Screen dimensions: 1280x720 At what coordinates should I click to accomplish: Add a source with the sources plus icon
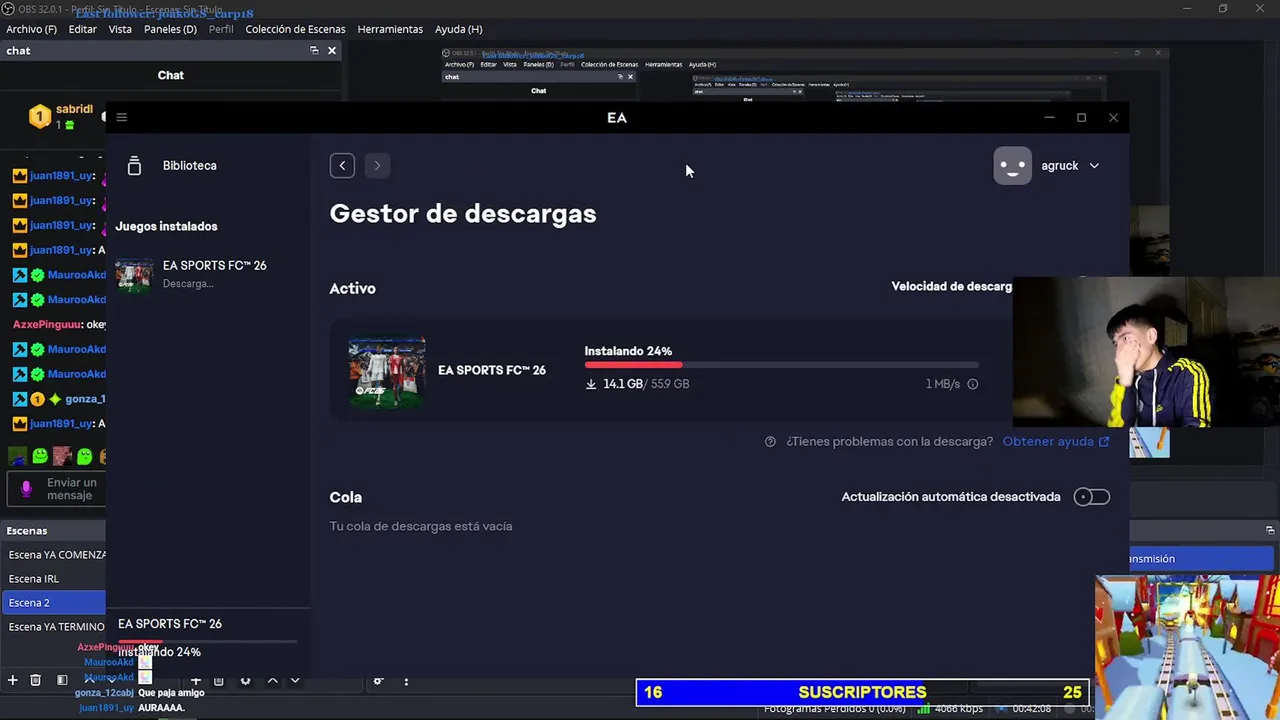pyautogui.click(x=196, y=680)
